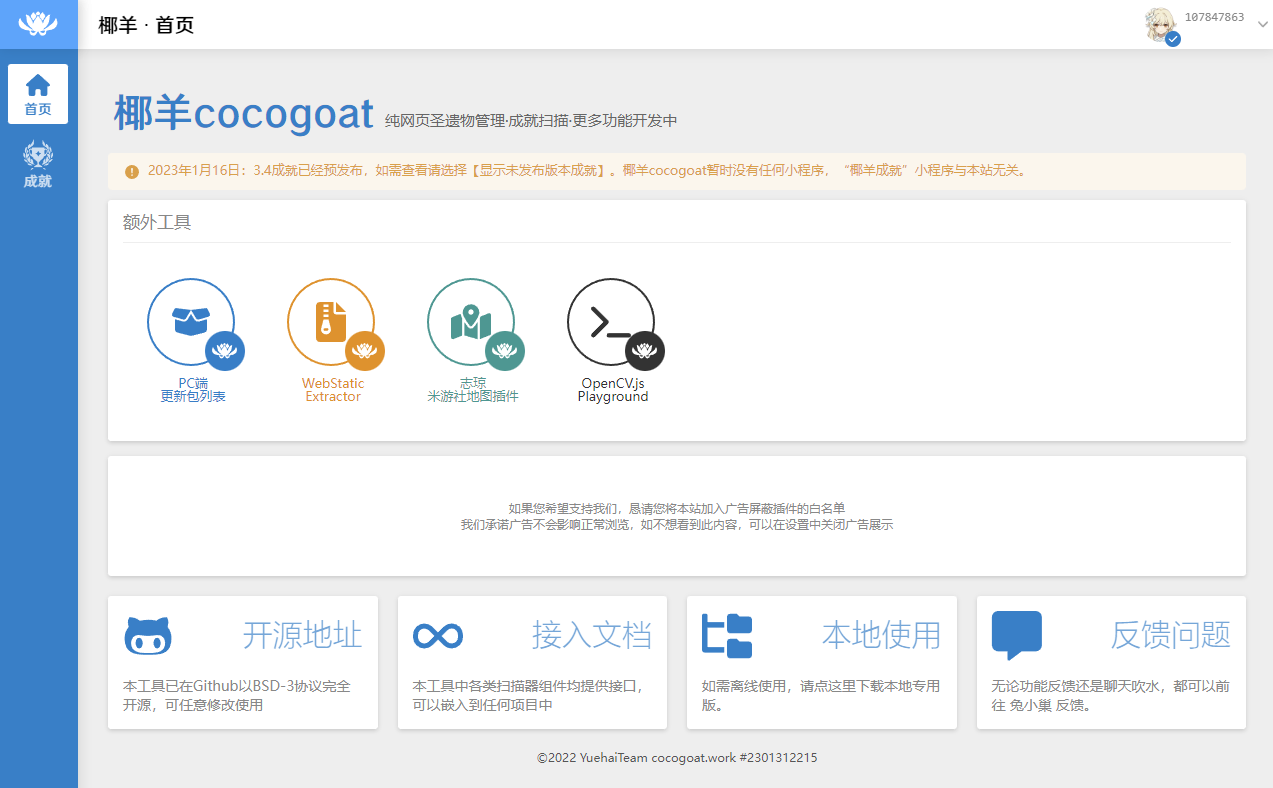Go to the 成就 achievements page
The height and width of the screenshot is (788, 1273).
pyautogui.click(x=38, y=165)
